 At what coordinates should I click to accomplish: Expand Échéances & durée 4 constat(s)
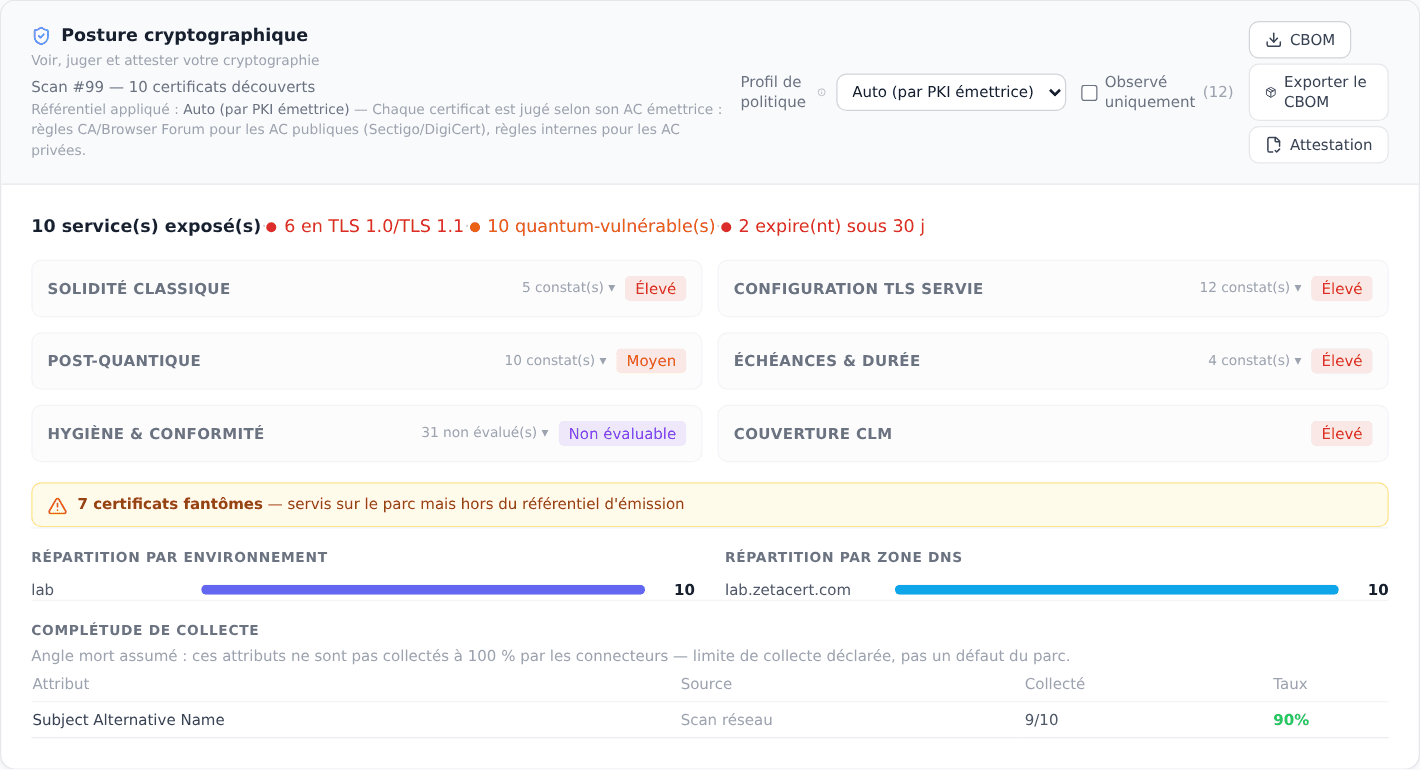pyautogui.click(x=1255, y=361)
